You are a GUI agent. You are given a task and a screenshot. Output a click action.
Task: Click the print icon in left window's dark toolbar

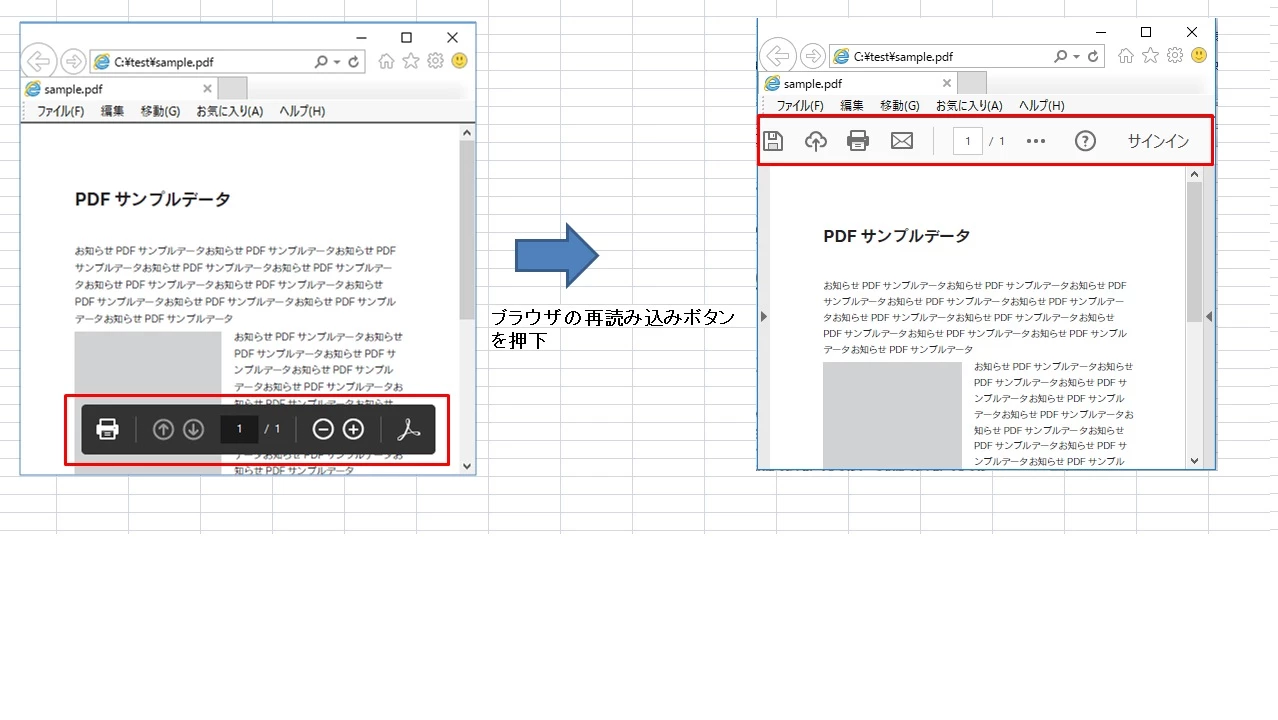coord(107,429)
